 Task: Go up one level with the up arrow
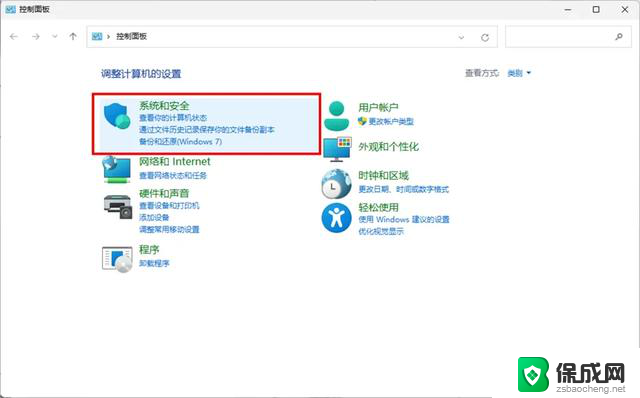coord(73,36)
